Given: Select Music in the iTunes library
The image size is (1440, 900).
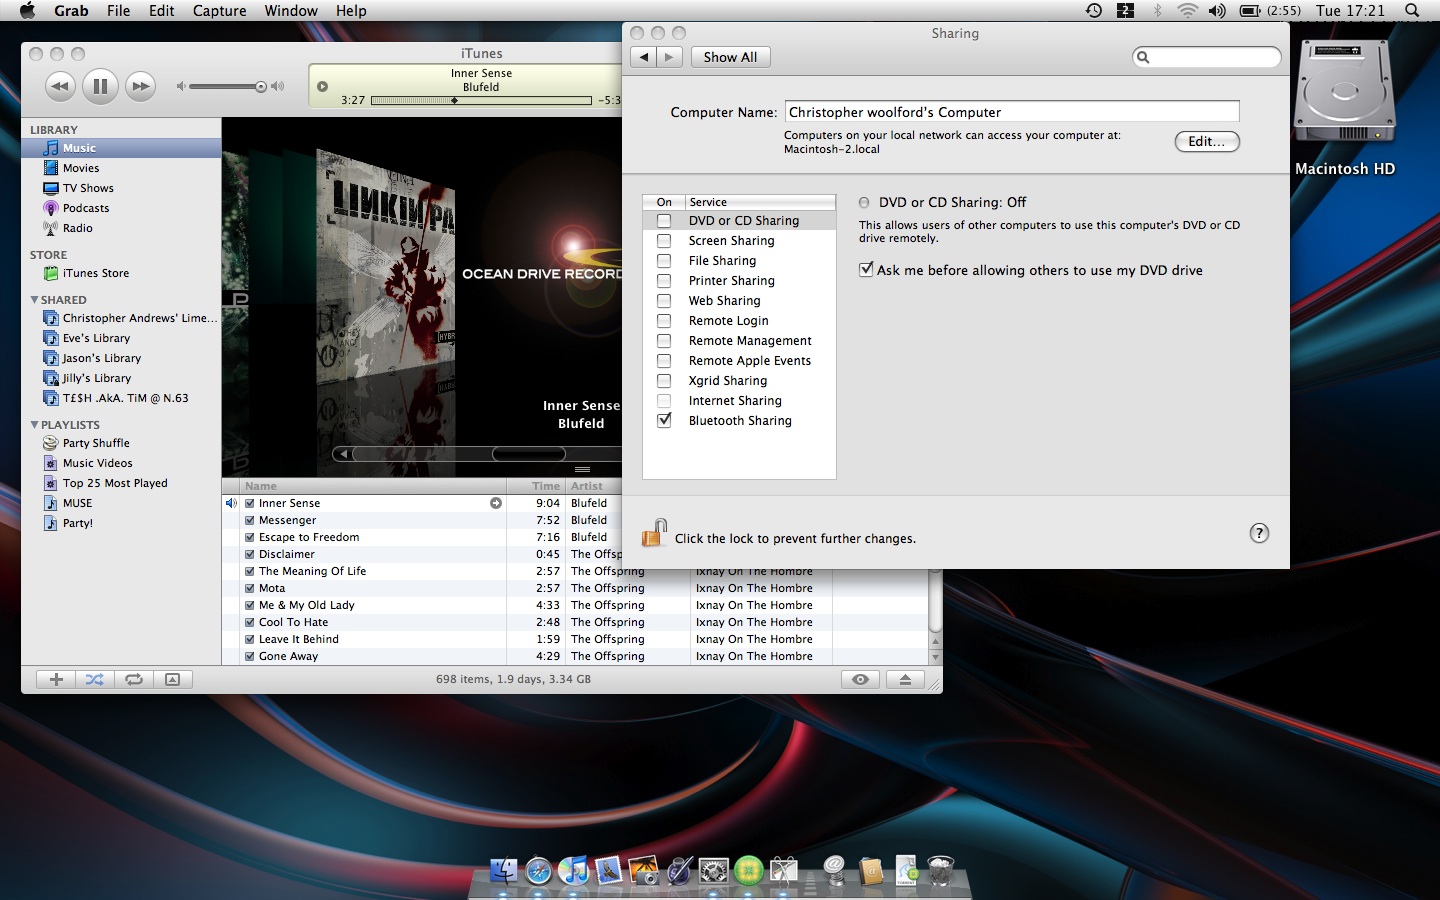Looking at the screenshot, I should point(121,148).
